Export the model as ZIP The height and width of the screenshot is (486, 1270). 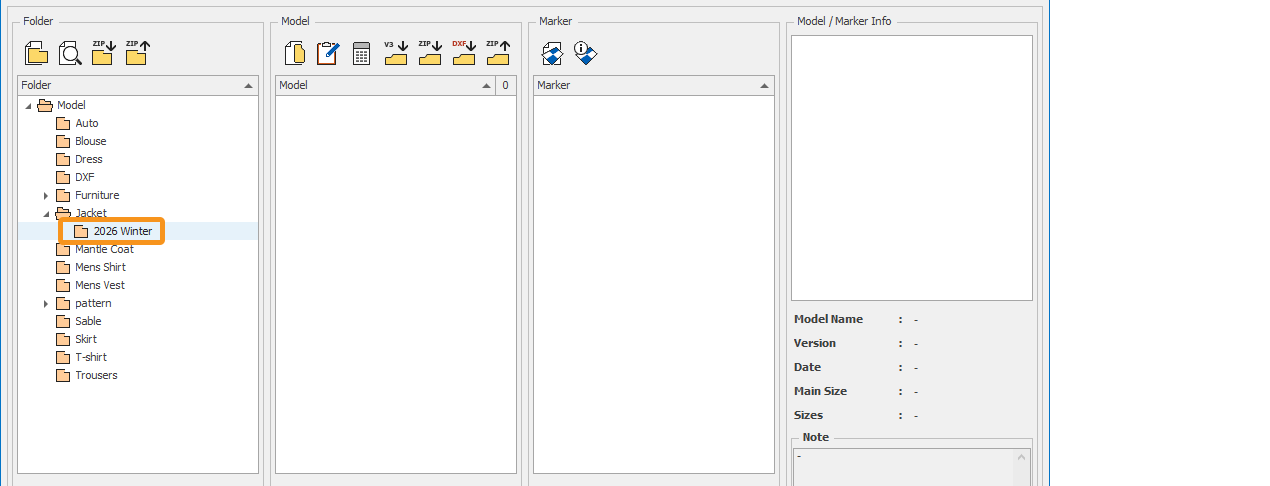[498, 53]
